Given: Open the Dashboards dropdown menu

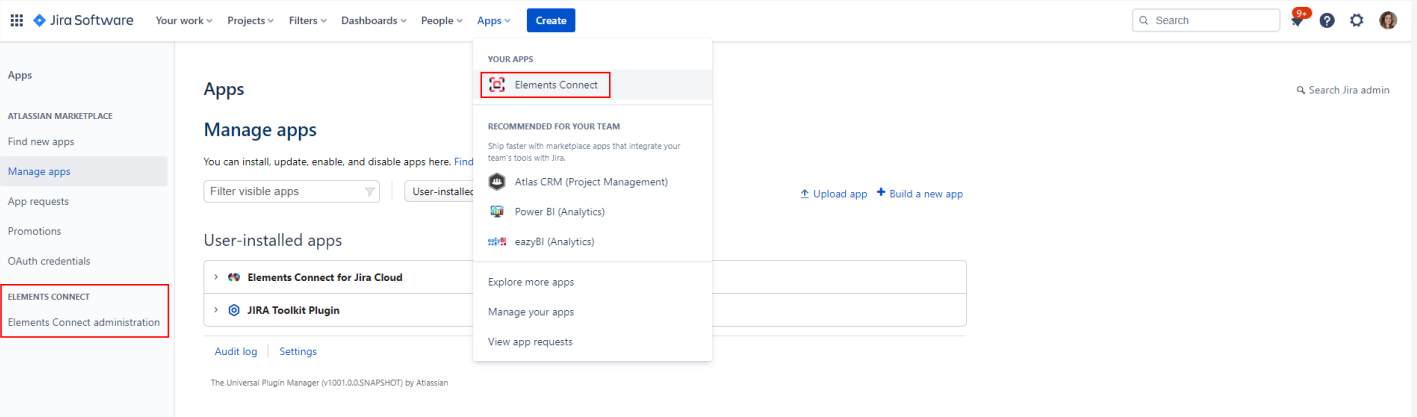Looking at the screenshot, I should (x=374, y=21).
